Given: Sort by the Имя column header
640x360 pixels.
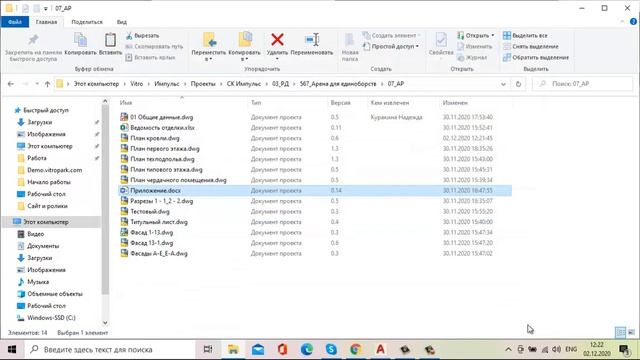Looking at the screenshot, I should point(126,103).
